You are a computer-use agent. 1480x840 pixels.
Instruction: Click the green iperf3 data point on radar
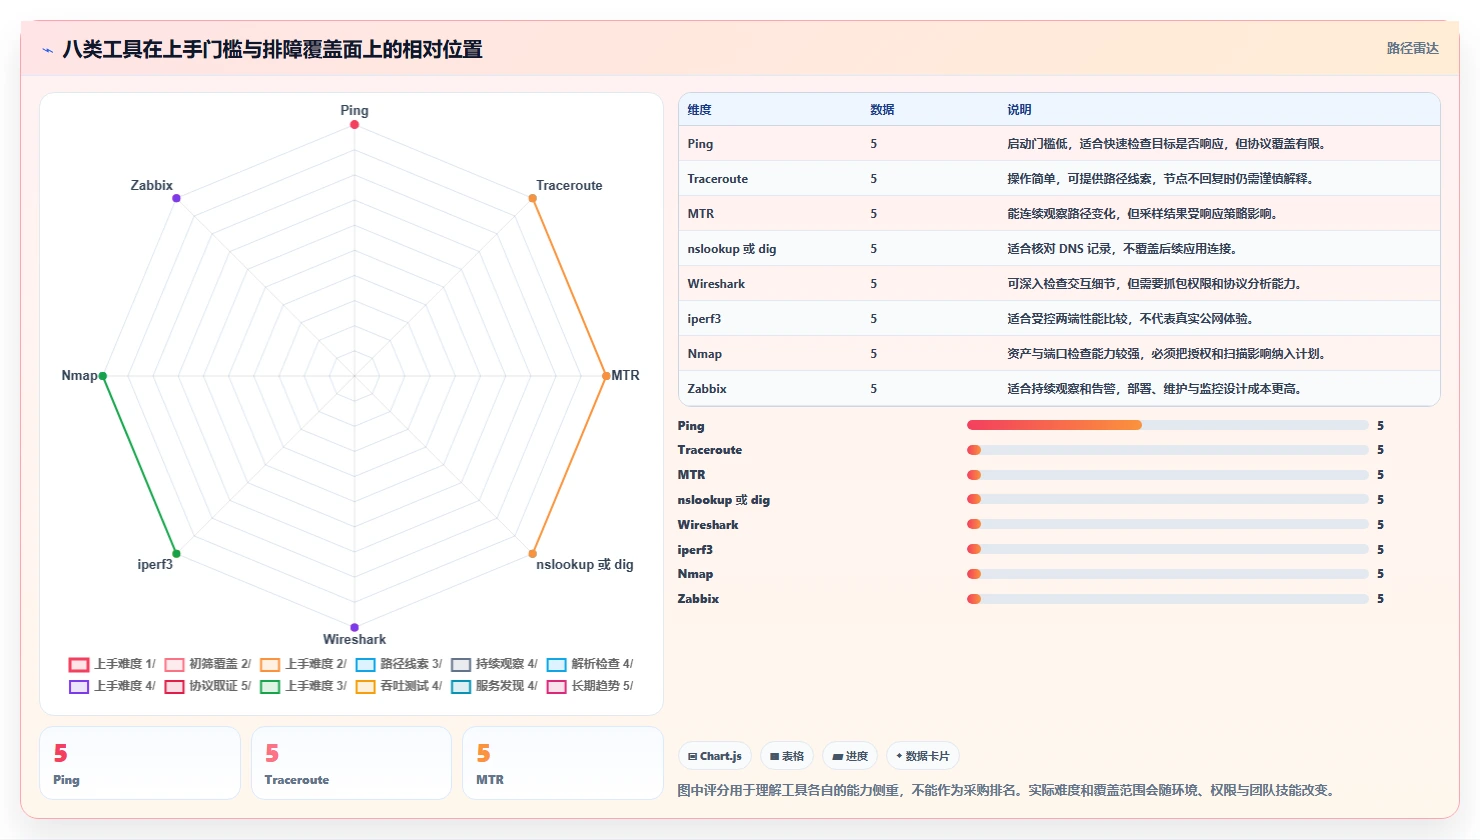pos(176,554)
